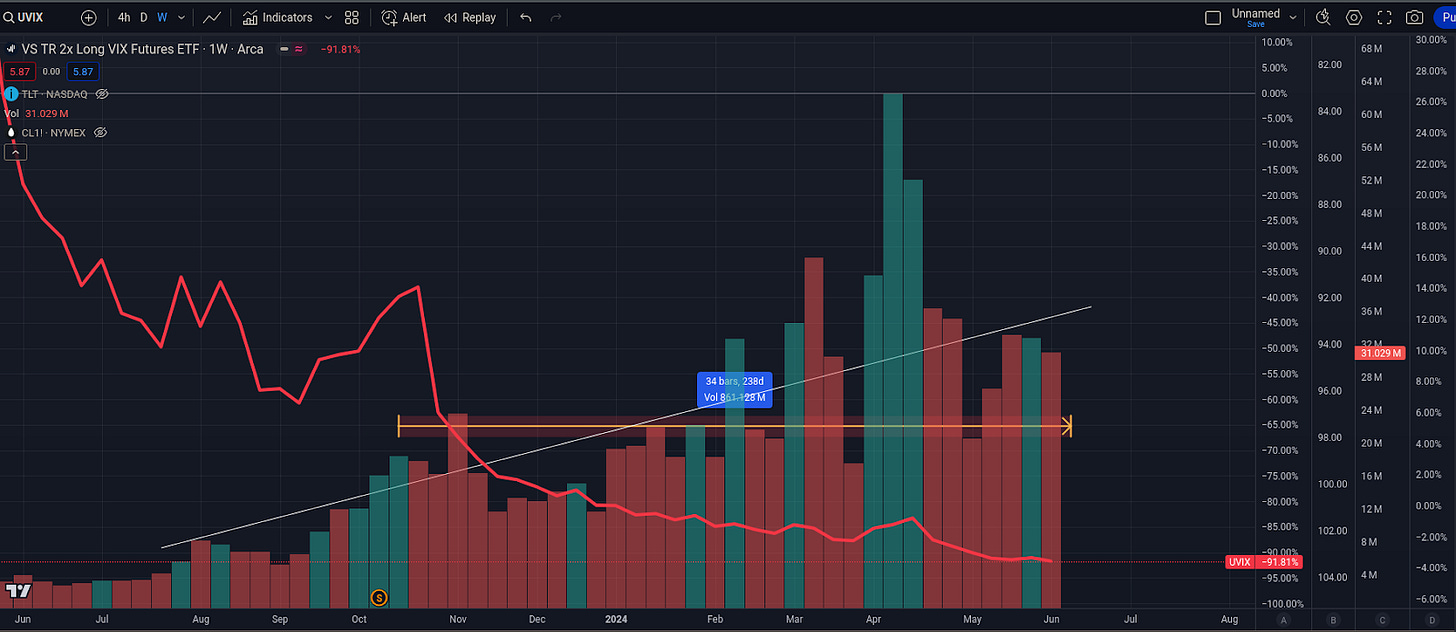Viewport: 1456px width, 632px height.
Task: Enter fullscreen mode
Action: [1385, 17]
